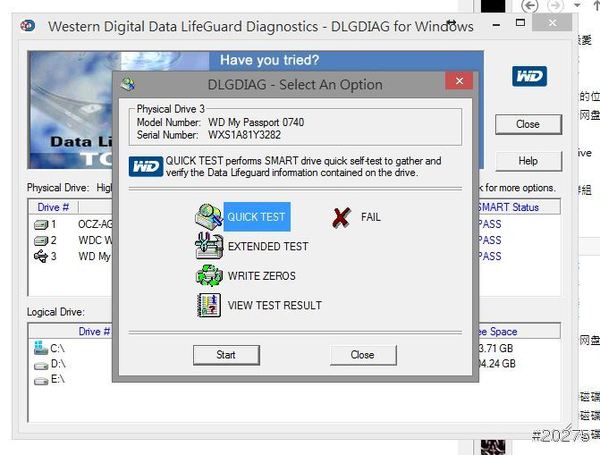
Task: Select physical drive 2 row icon
Action: coord(41,241)
